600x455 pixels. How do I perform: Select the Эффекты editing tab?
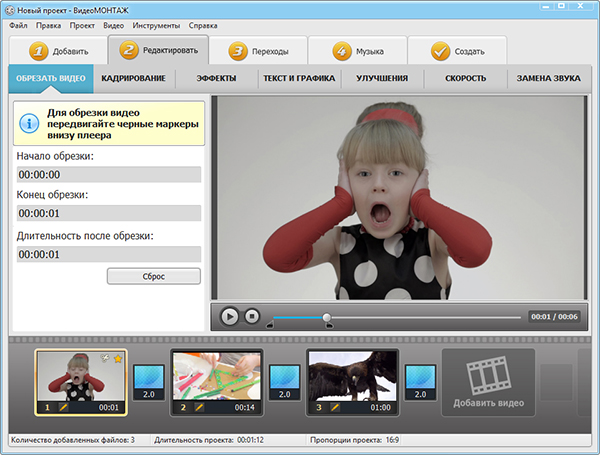(x=216, y=78)
